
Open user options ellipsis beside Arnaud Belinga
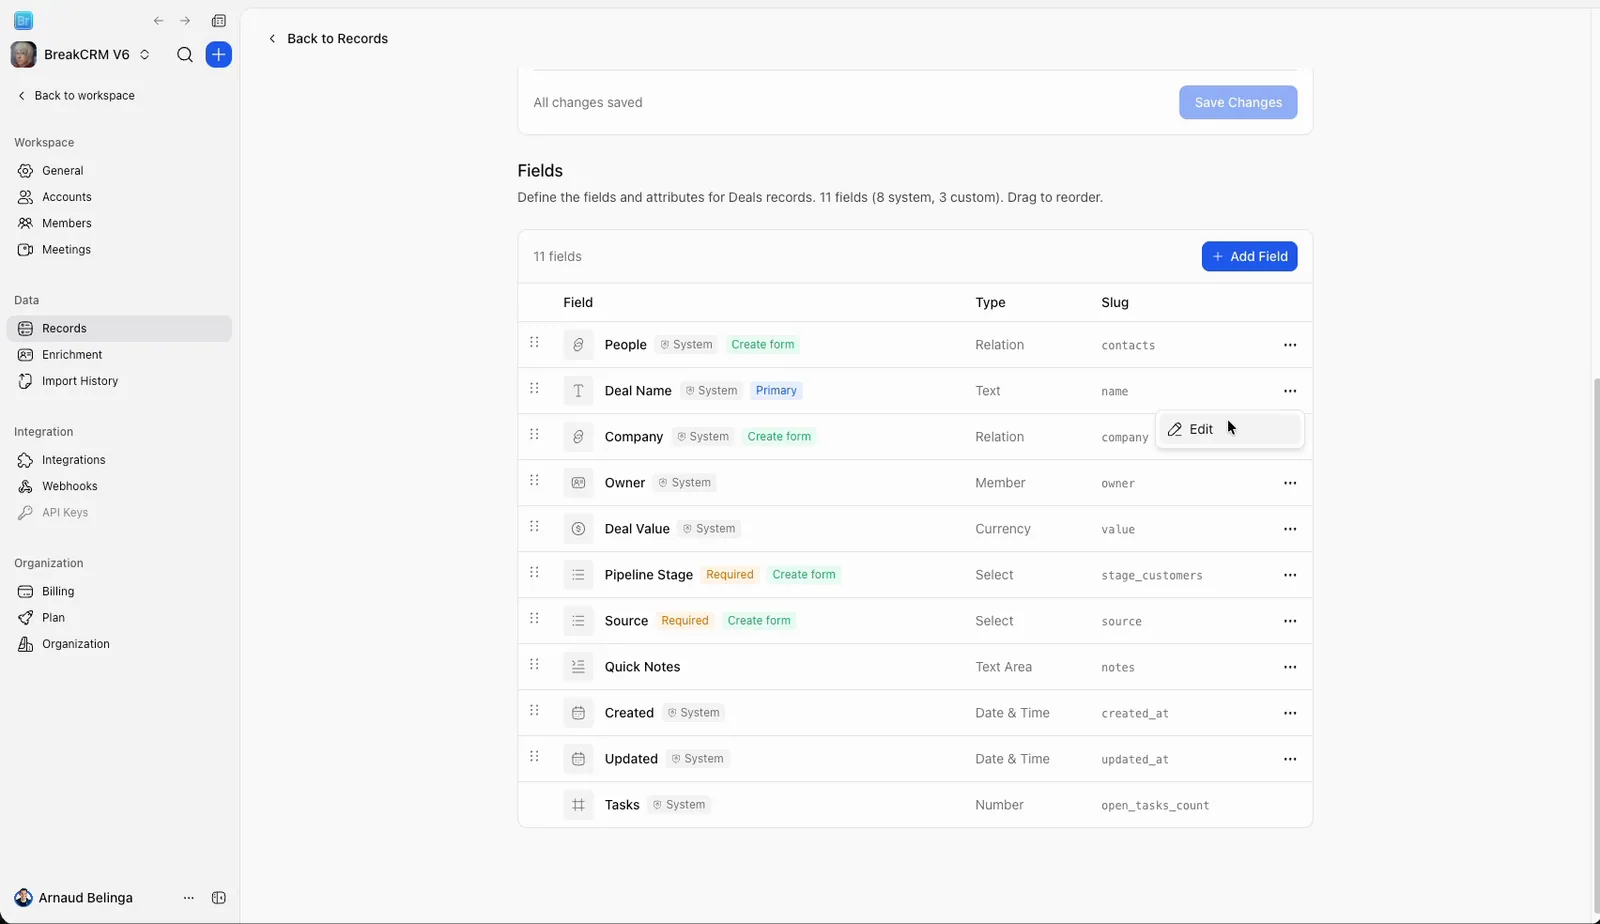(189, 898)
